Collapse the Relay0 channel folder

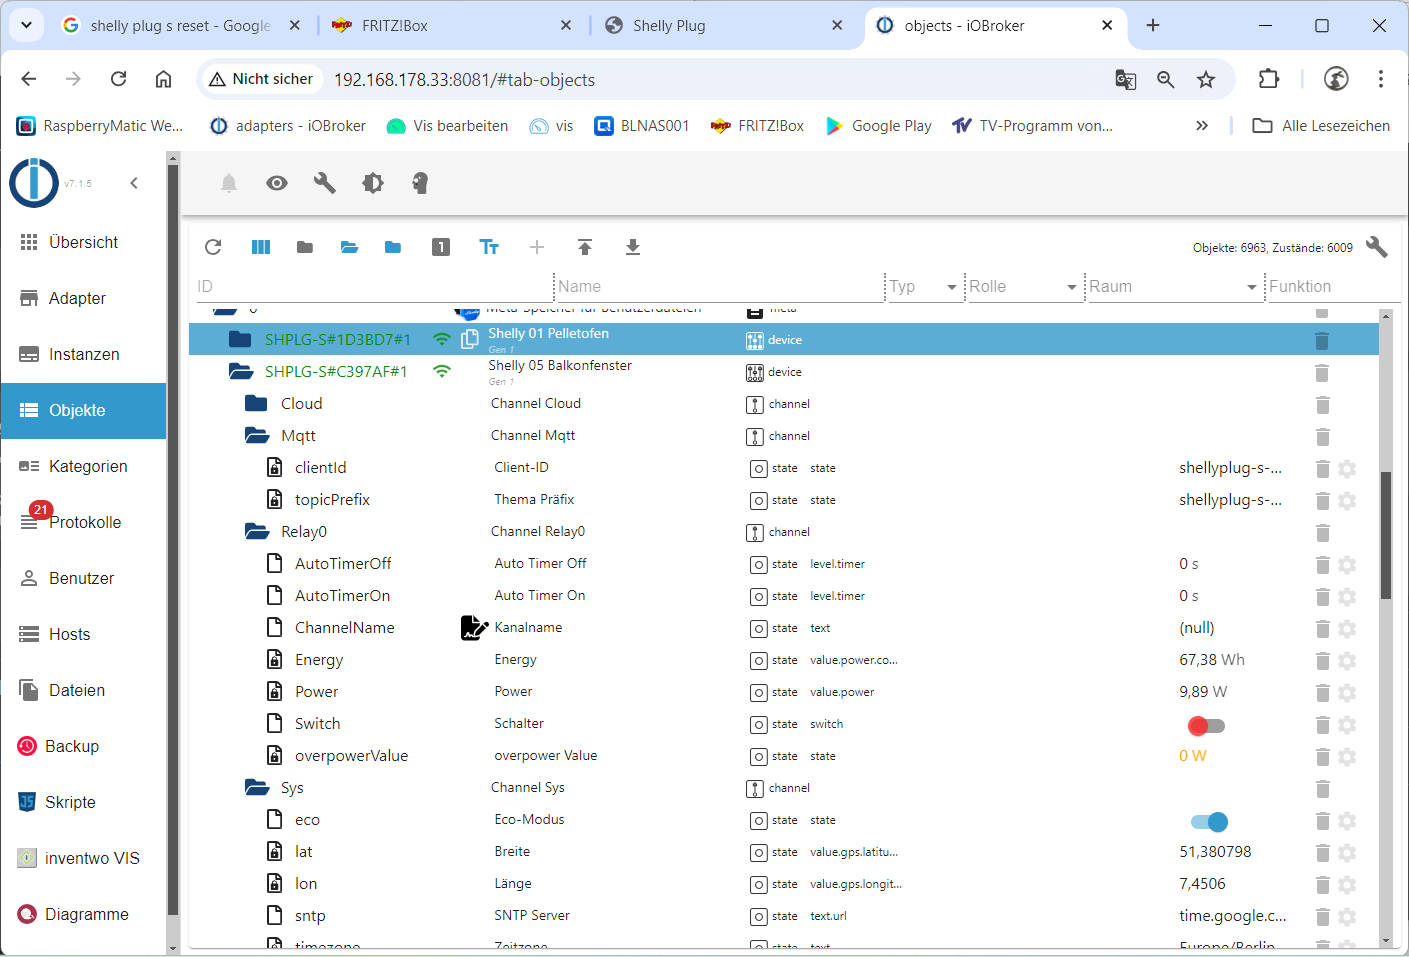click(257, 531)
